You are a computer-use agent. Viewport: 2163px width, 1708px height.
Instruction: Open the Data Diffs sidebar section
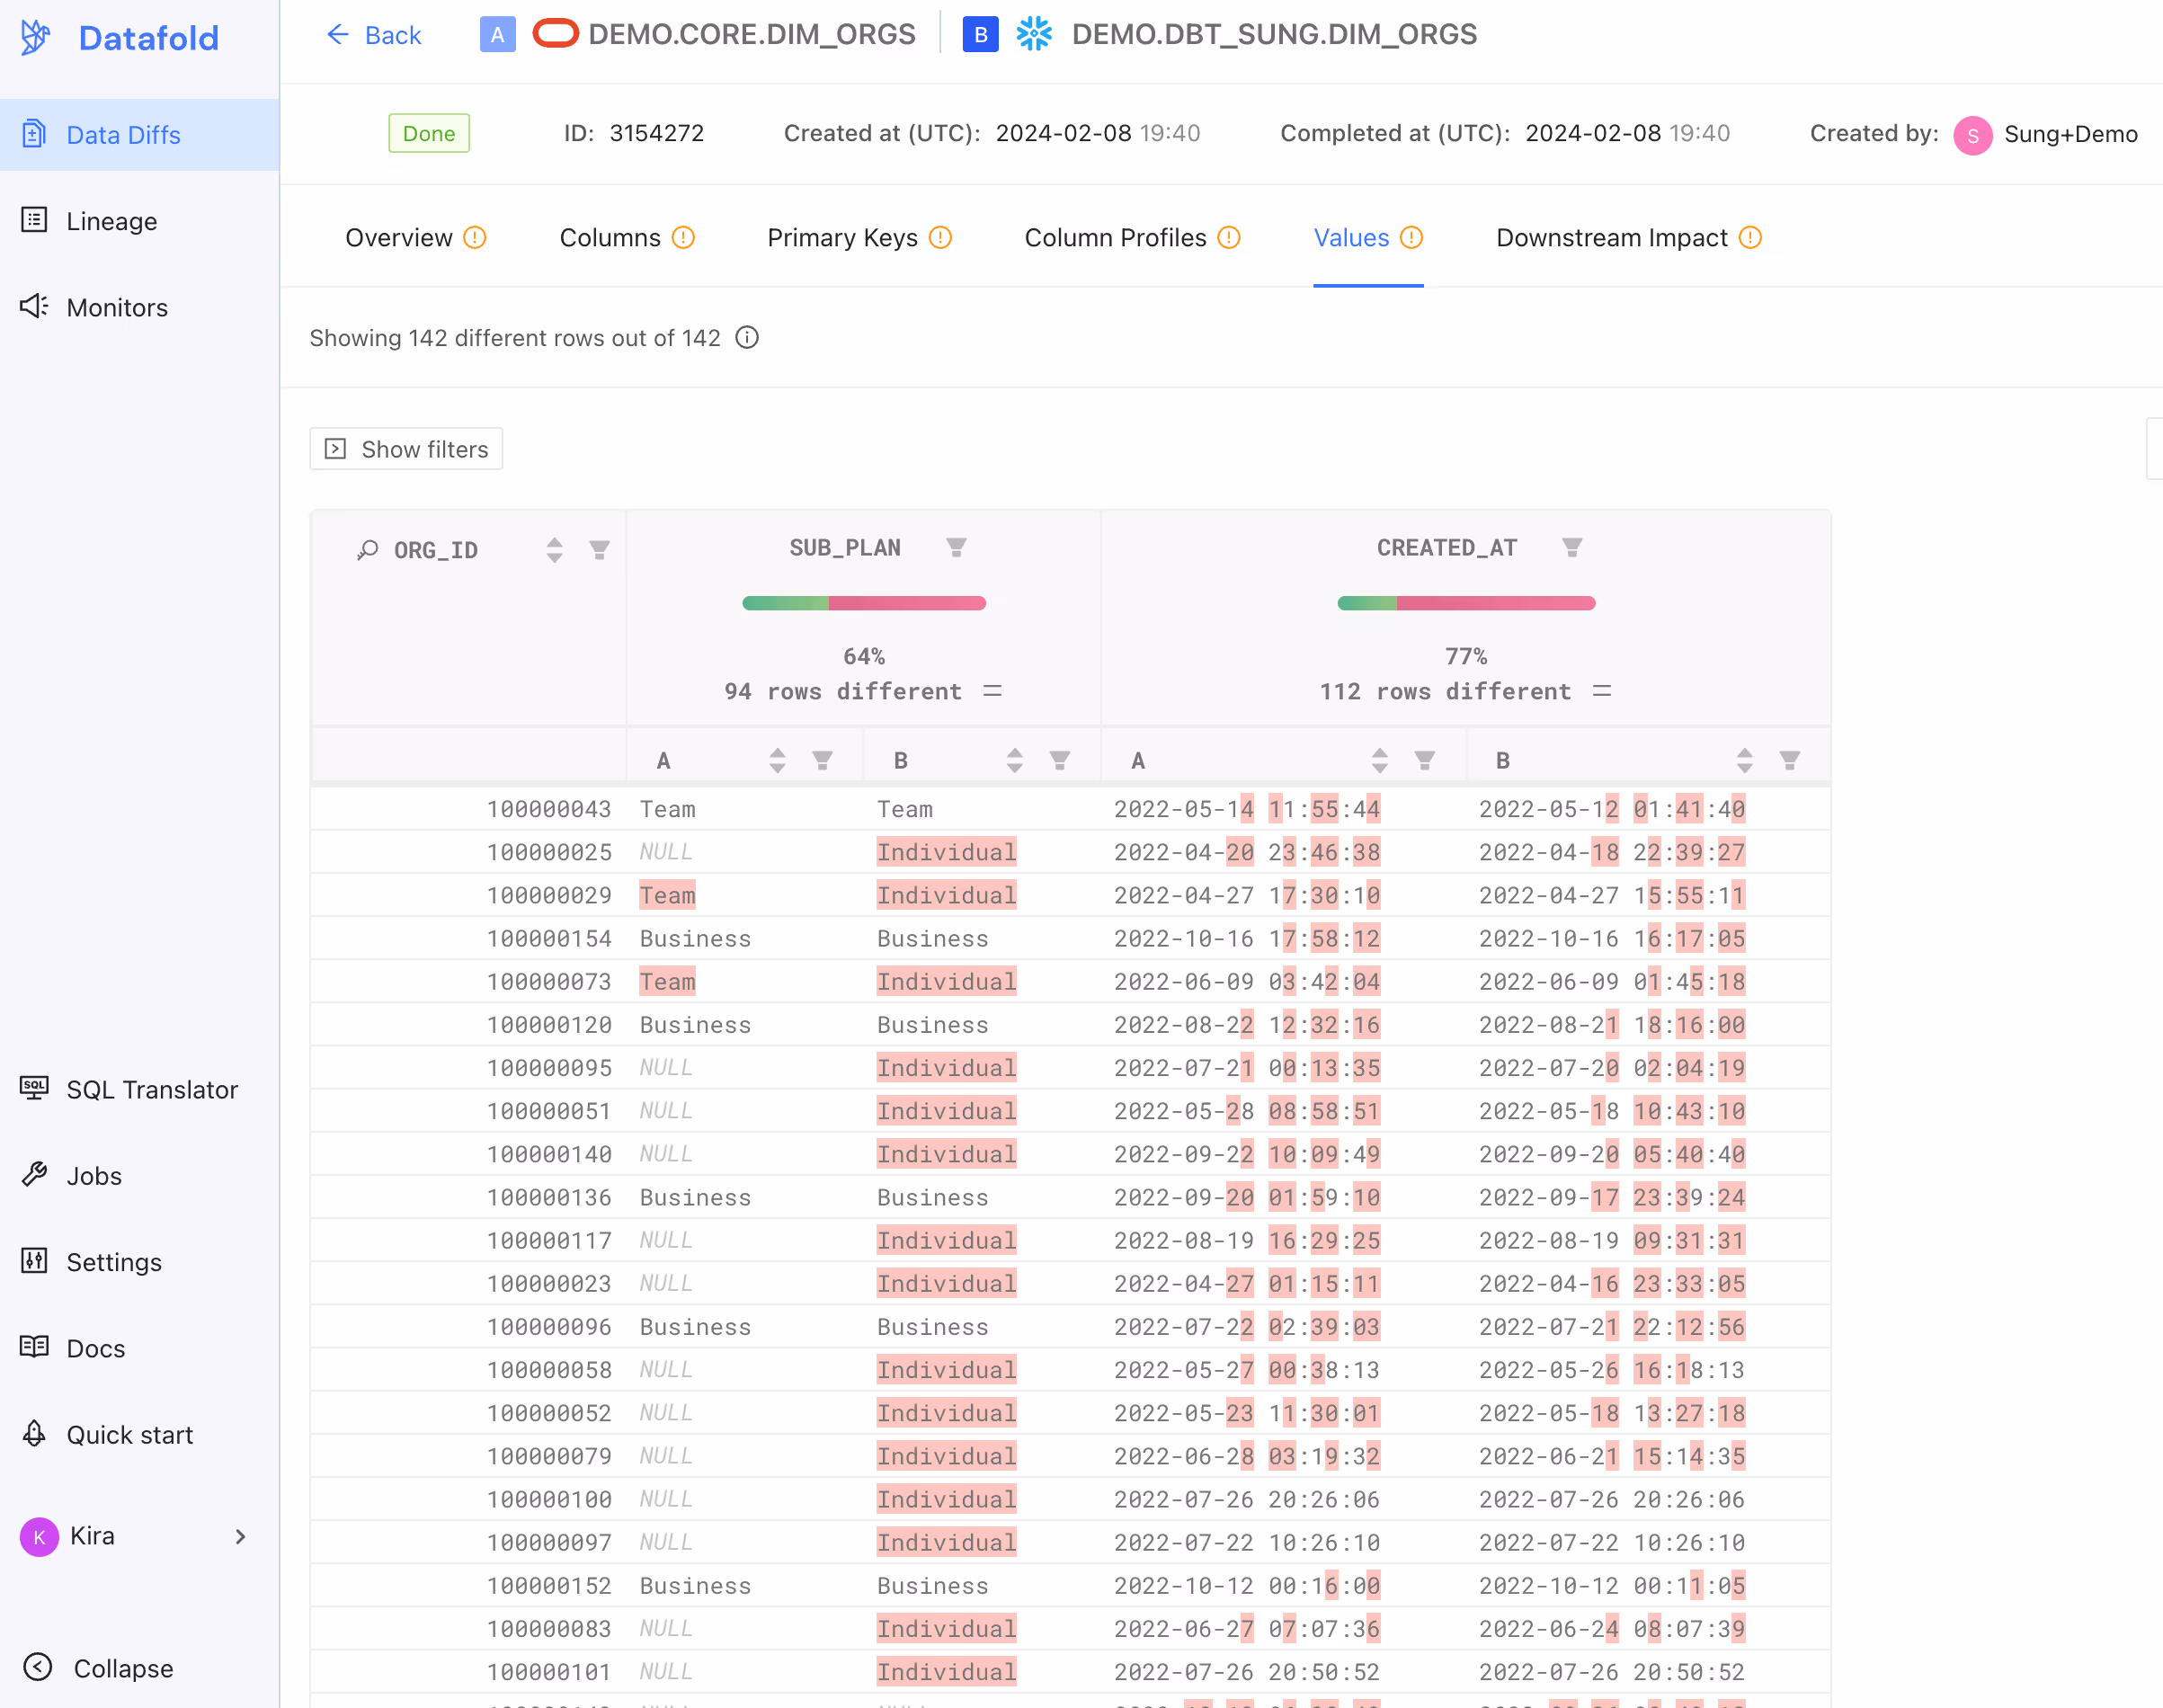pos(139,135)
